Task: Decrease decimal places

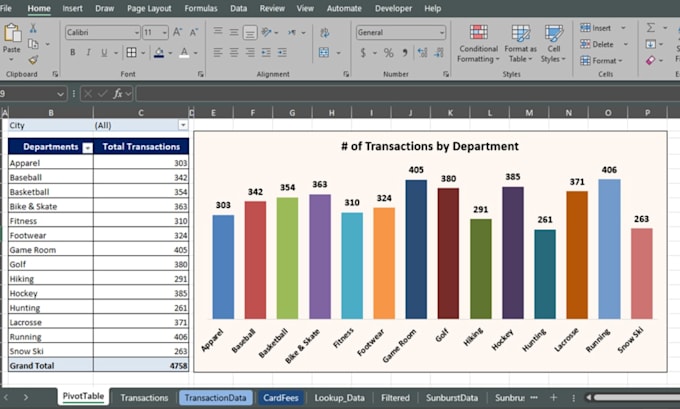Action: click(x=438, y=53)
